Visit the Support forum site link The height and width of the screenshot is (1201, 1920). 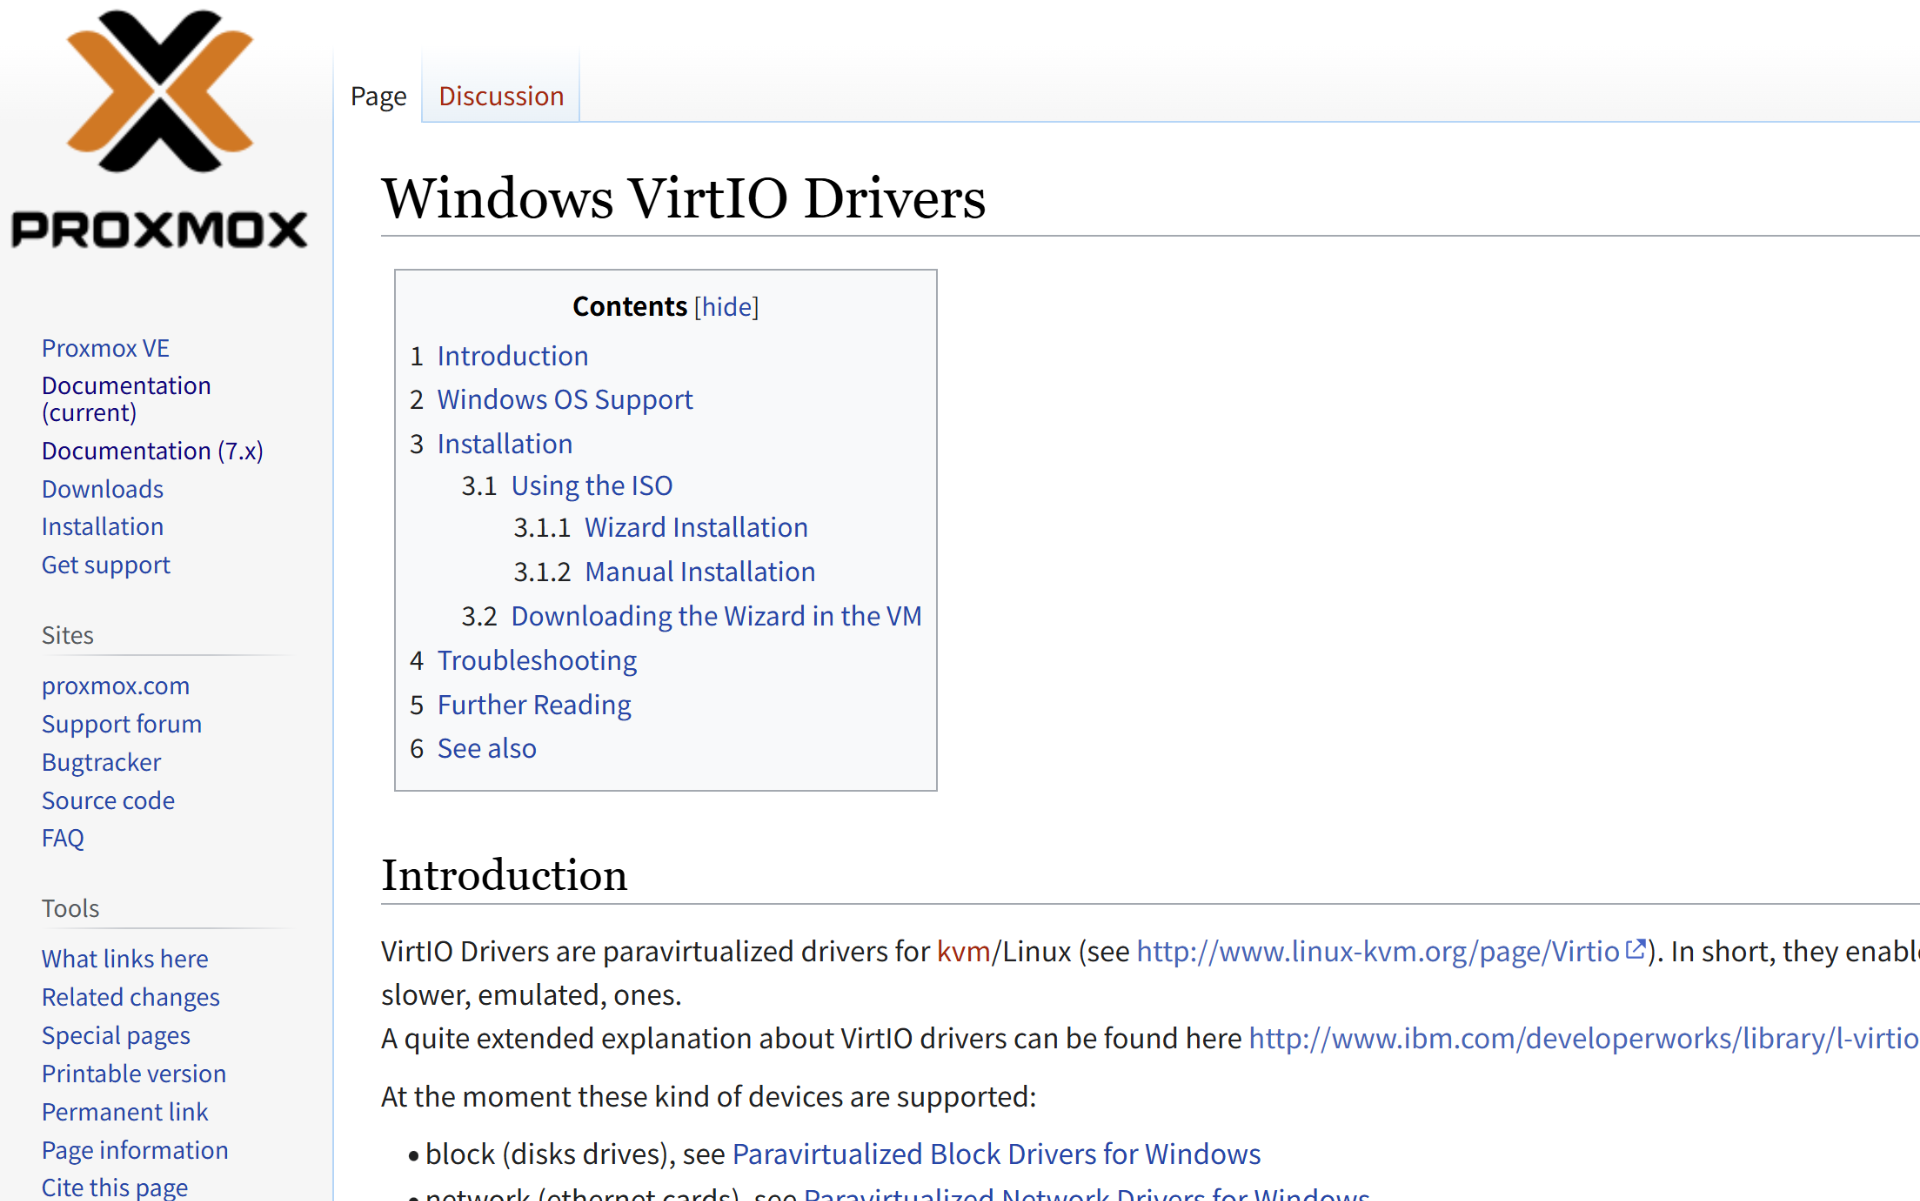tap(121, 724)
